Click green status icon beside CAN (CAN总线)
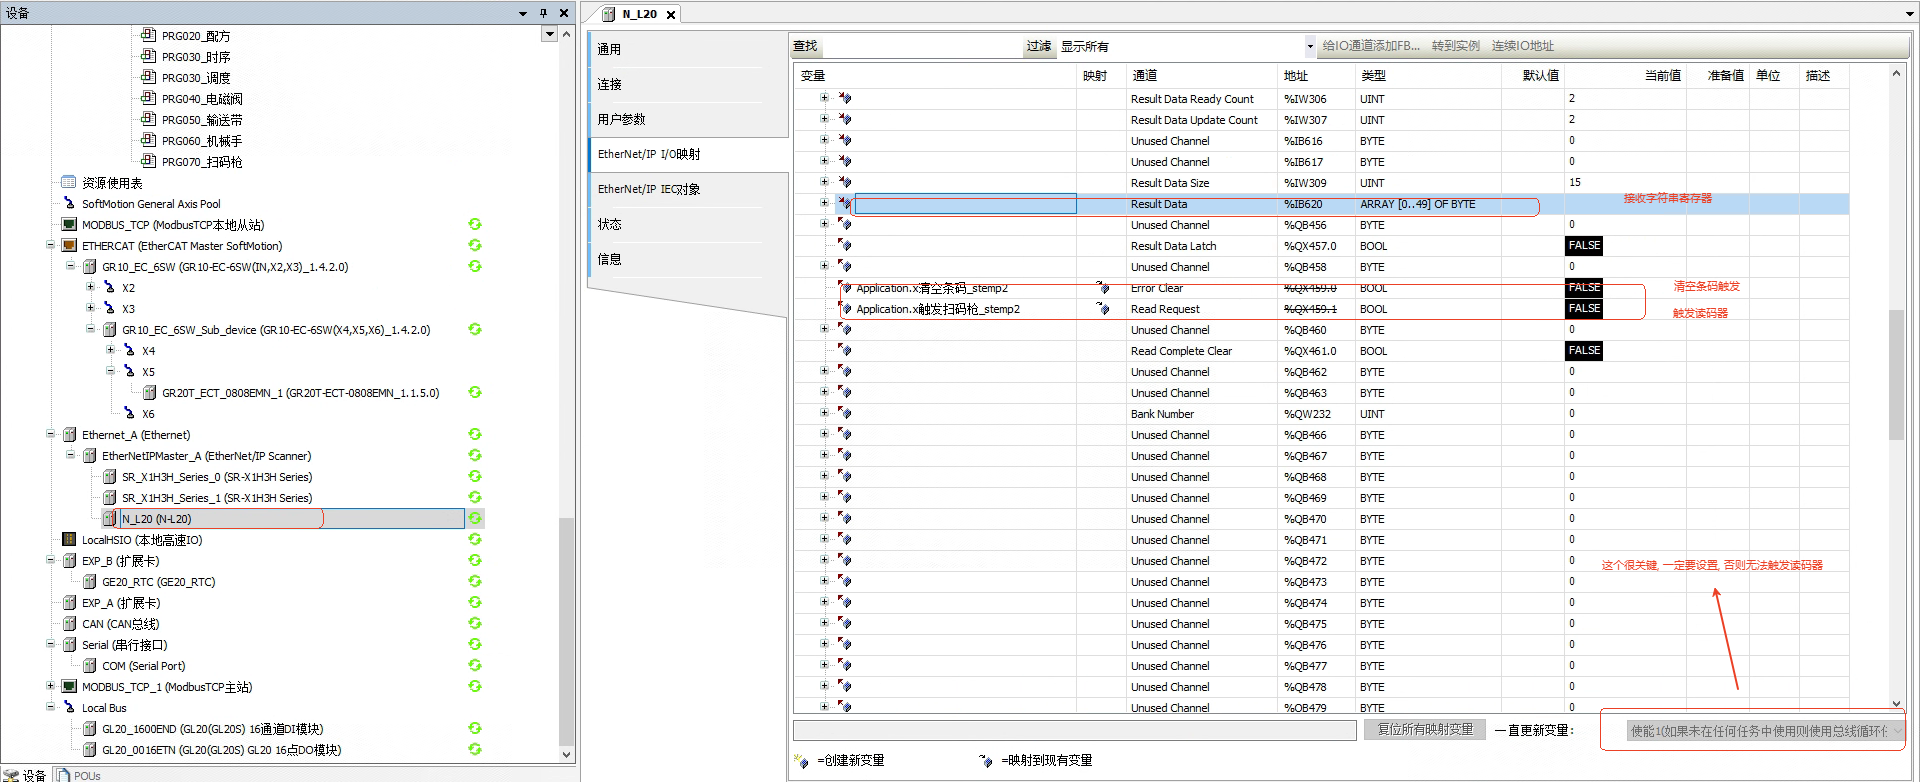This screenshot has height=782, width=1920. [475, 623]
